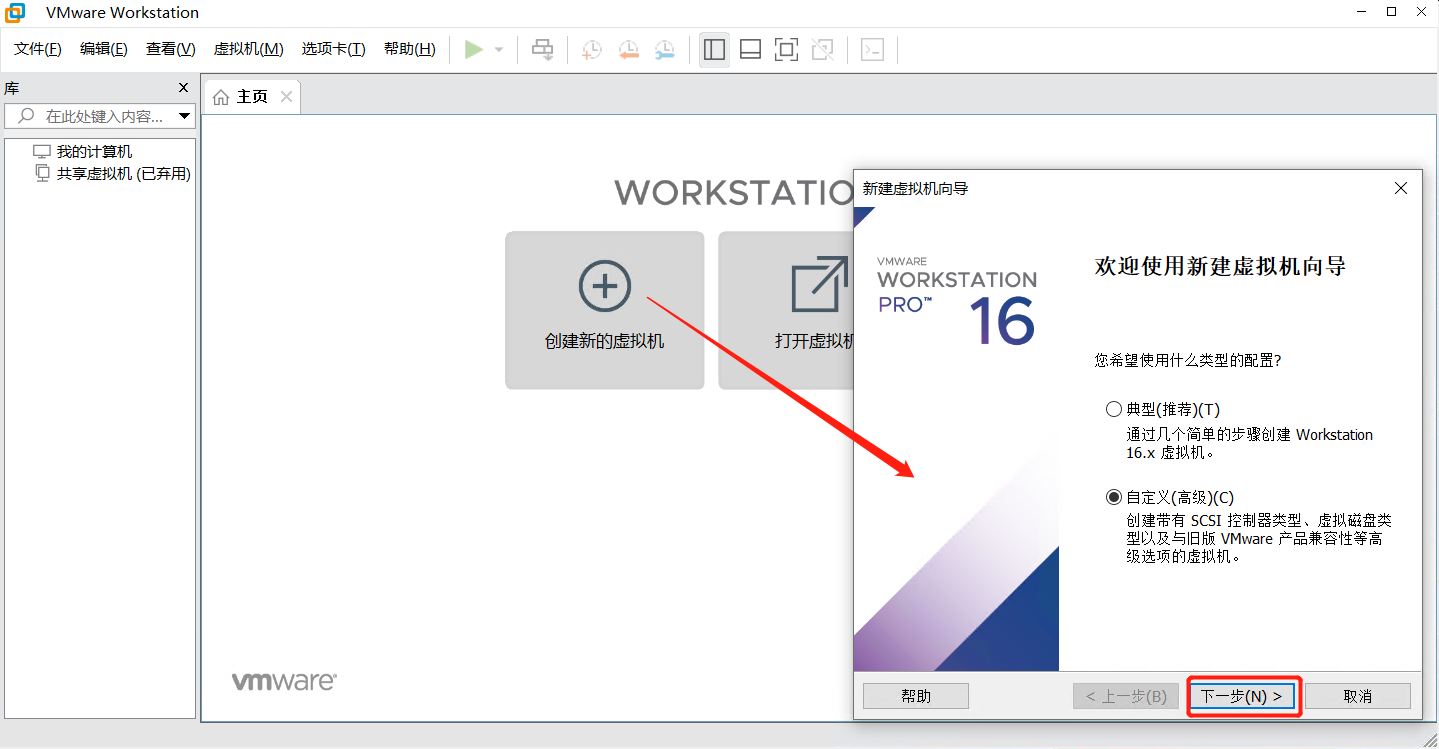The height and width of the screenshot is (749, 1439).
Task: Click 下一步(N) > in the wizard
Action: click(x=1241, y=696)
